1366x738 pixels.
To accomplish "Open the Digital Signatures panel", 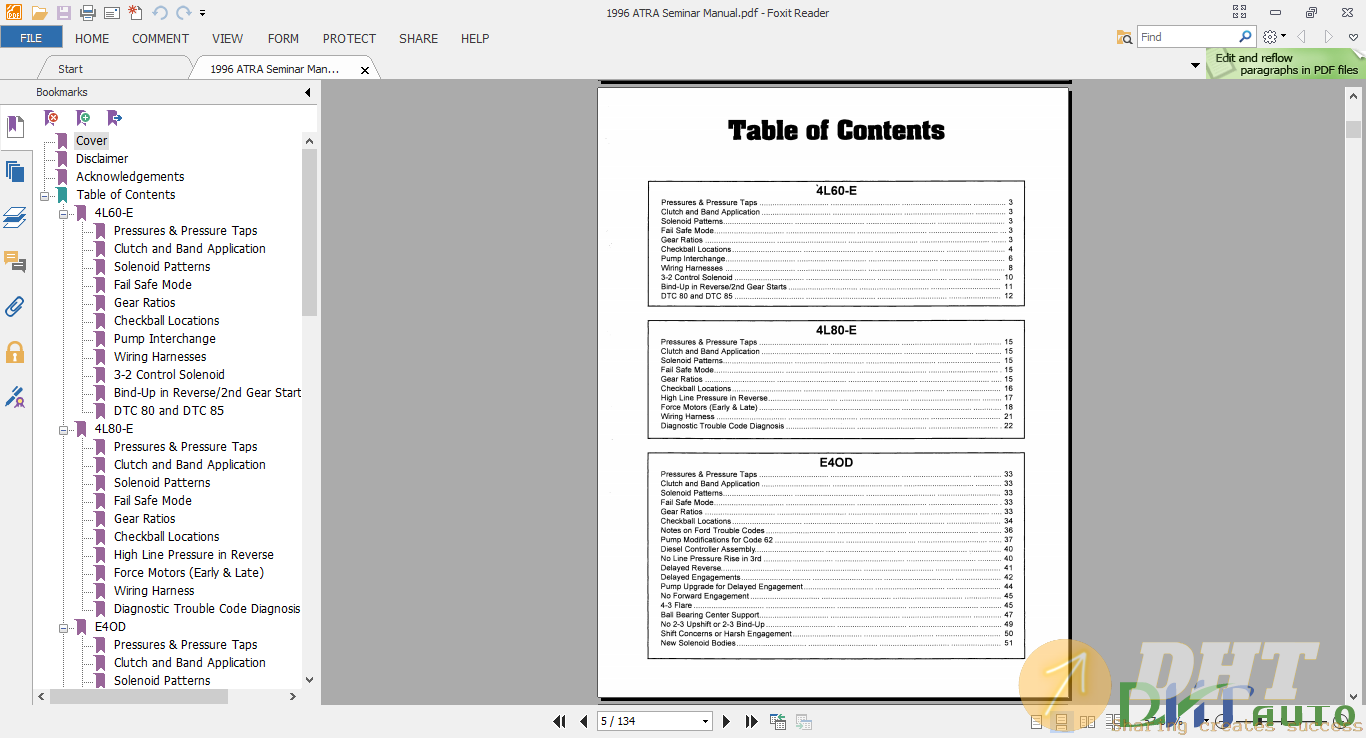I will pyautogui.click(x=15, y=397).
